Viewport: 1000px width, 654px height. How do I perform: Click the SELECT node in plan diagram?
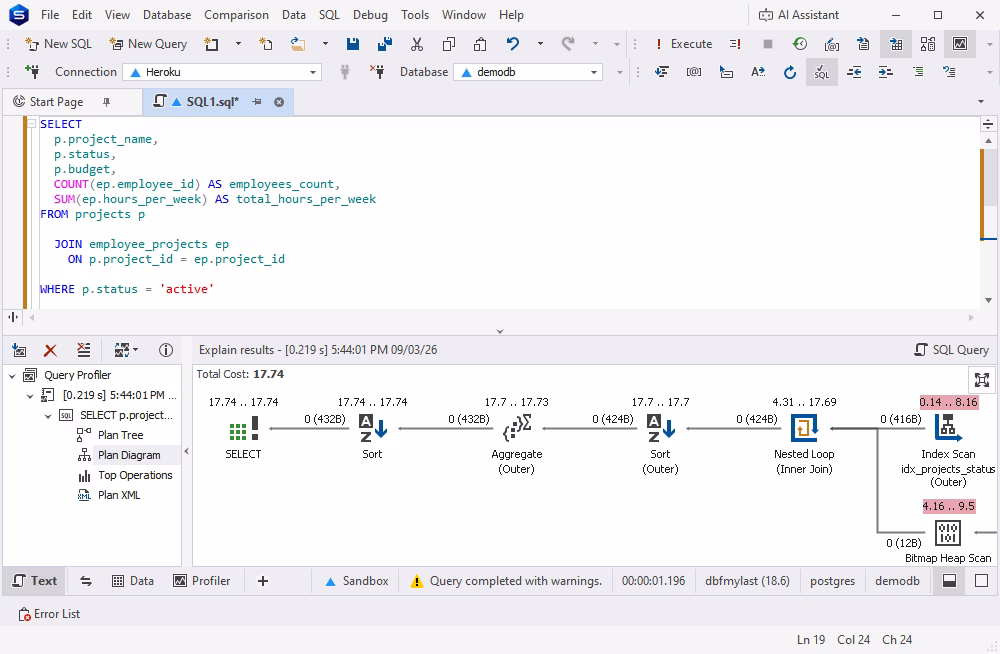(x=243, y=436)
